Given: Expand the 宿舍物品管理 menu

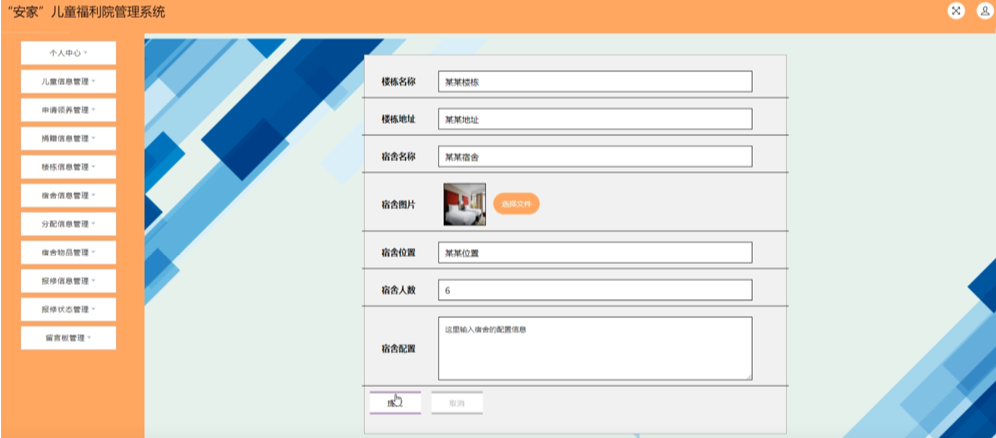Looking at the screenshot, I should [x=69, y=253].
